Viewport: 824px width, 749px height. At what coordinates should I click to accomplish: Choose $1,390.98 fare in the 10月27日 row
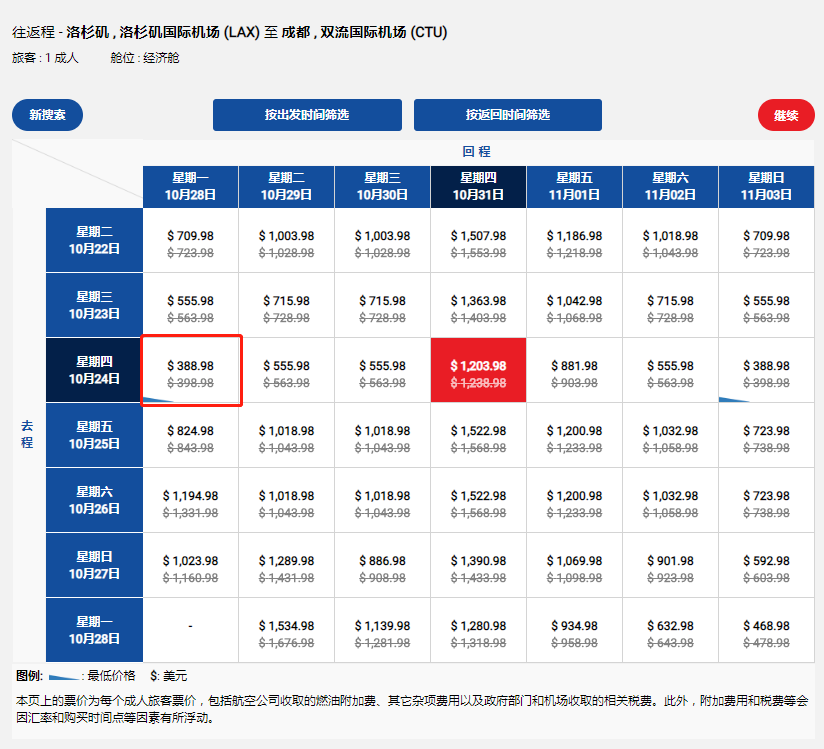[478, 565]
